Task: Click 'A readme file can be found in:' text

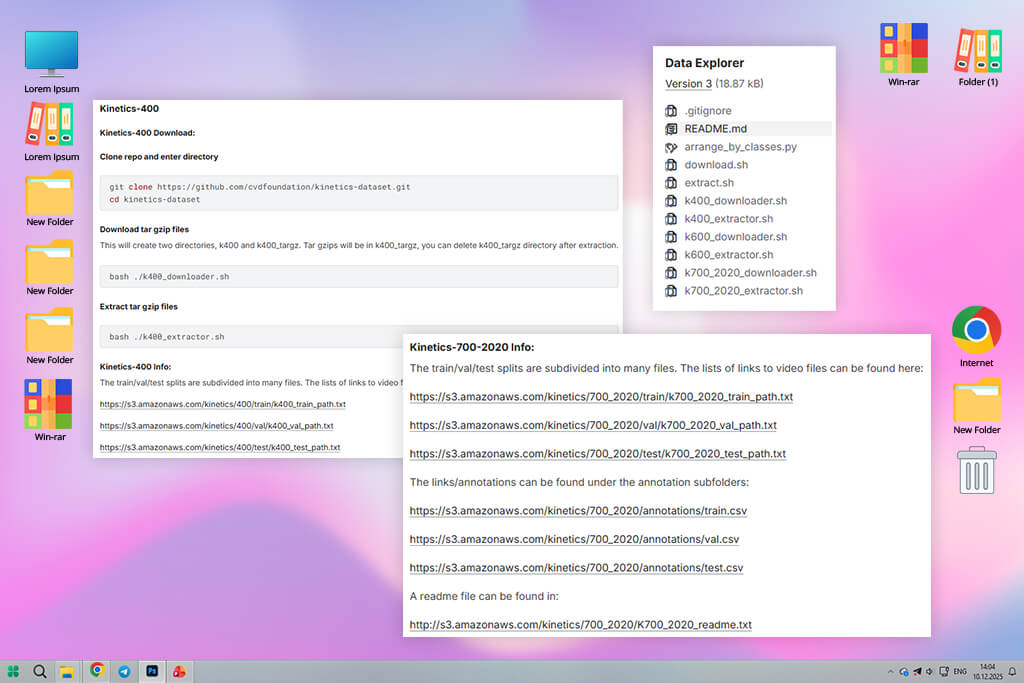Action: click(484, 596)
